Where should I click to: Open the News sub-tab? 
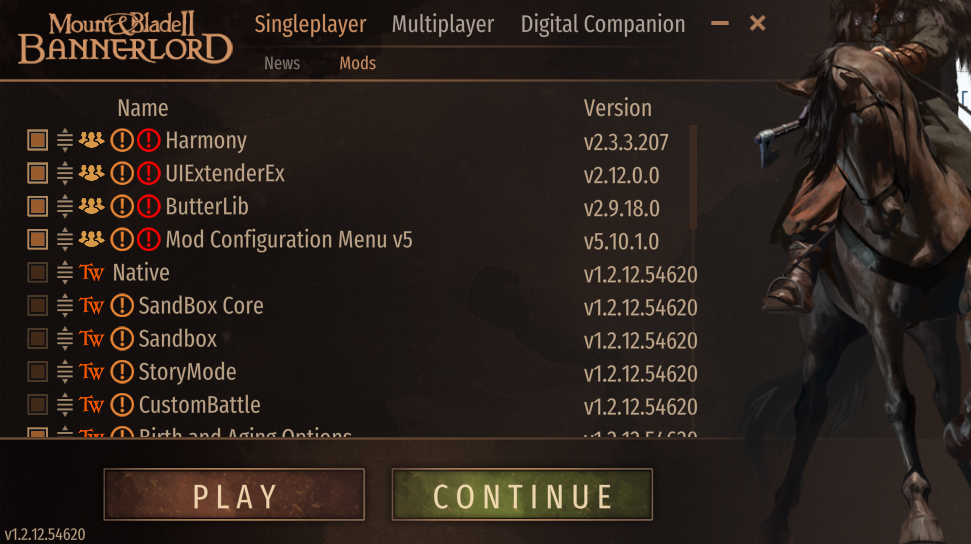(x=282, y=63)
